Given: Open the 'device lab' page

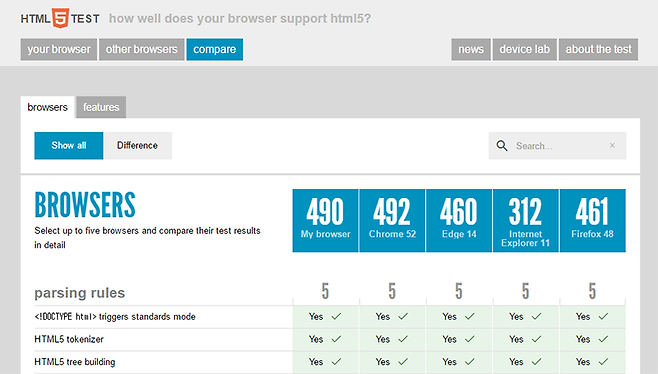Looking at the screenshot, I should (x=525, y=50).
